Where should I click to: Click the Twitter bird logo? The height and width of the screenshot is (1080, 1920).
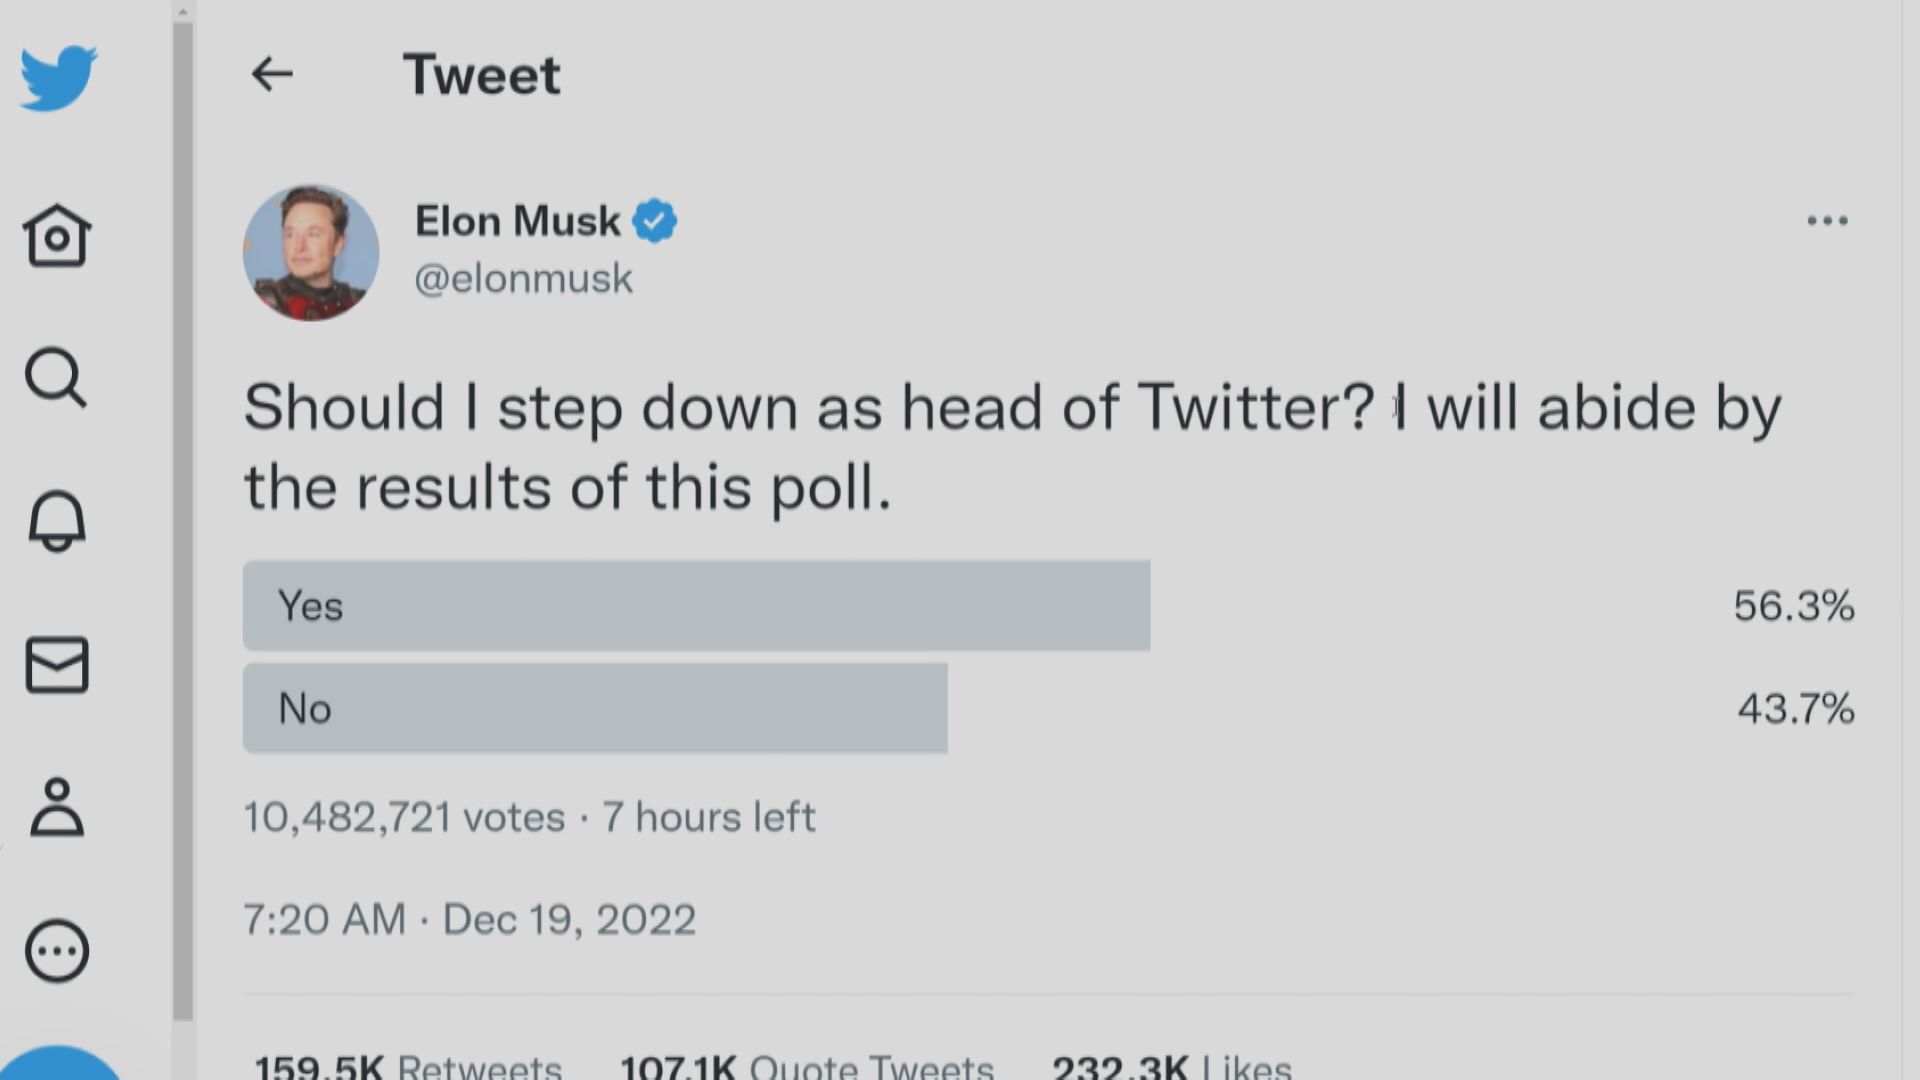tap(58, 77)
